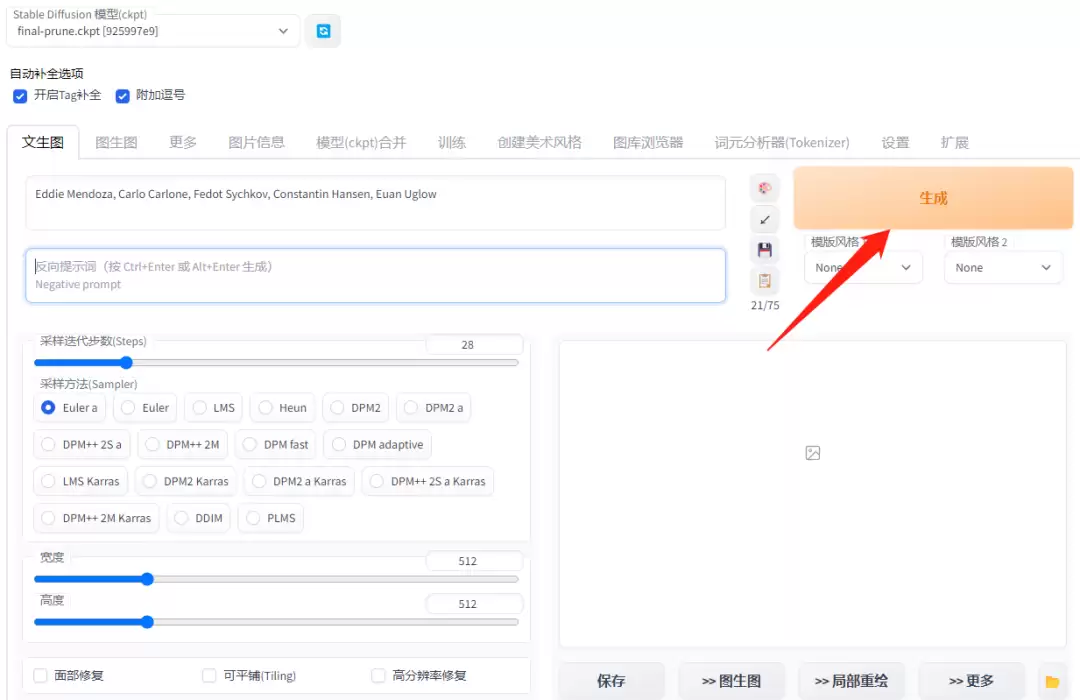This screenshot has height=700, width=1080.
Task: Apply selected styles with clipboard icon
Action: [765, 280]
